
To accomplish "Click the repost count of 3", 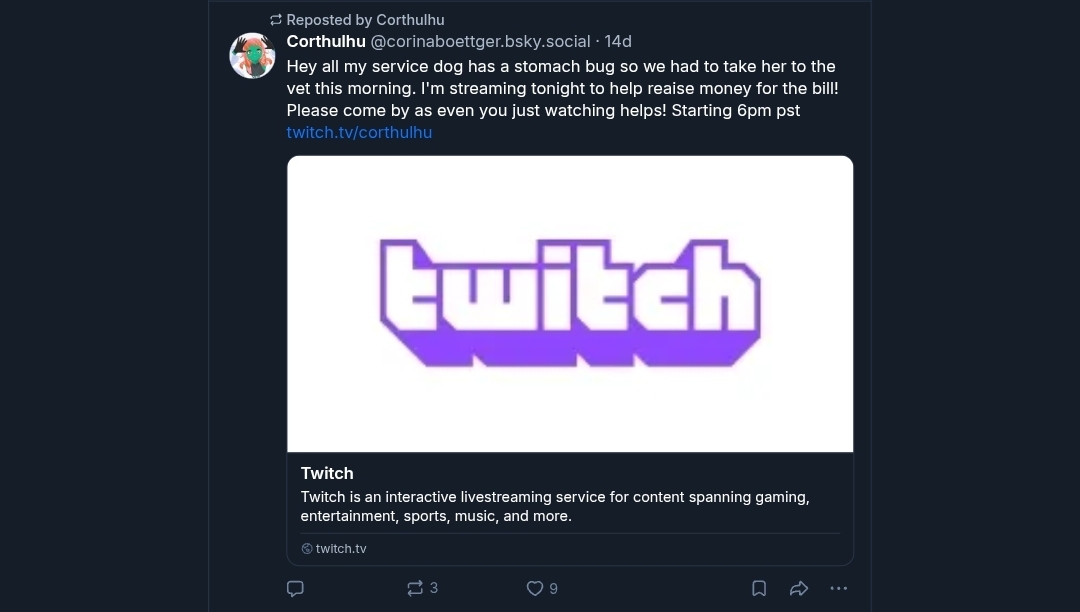I will tap(434, 588).
